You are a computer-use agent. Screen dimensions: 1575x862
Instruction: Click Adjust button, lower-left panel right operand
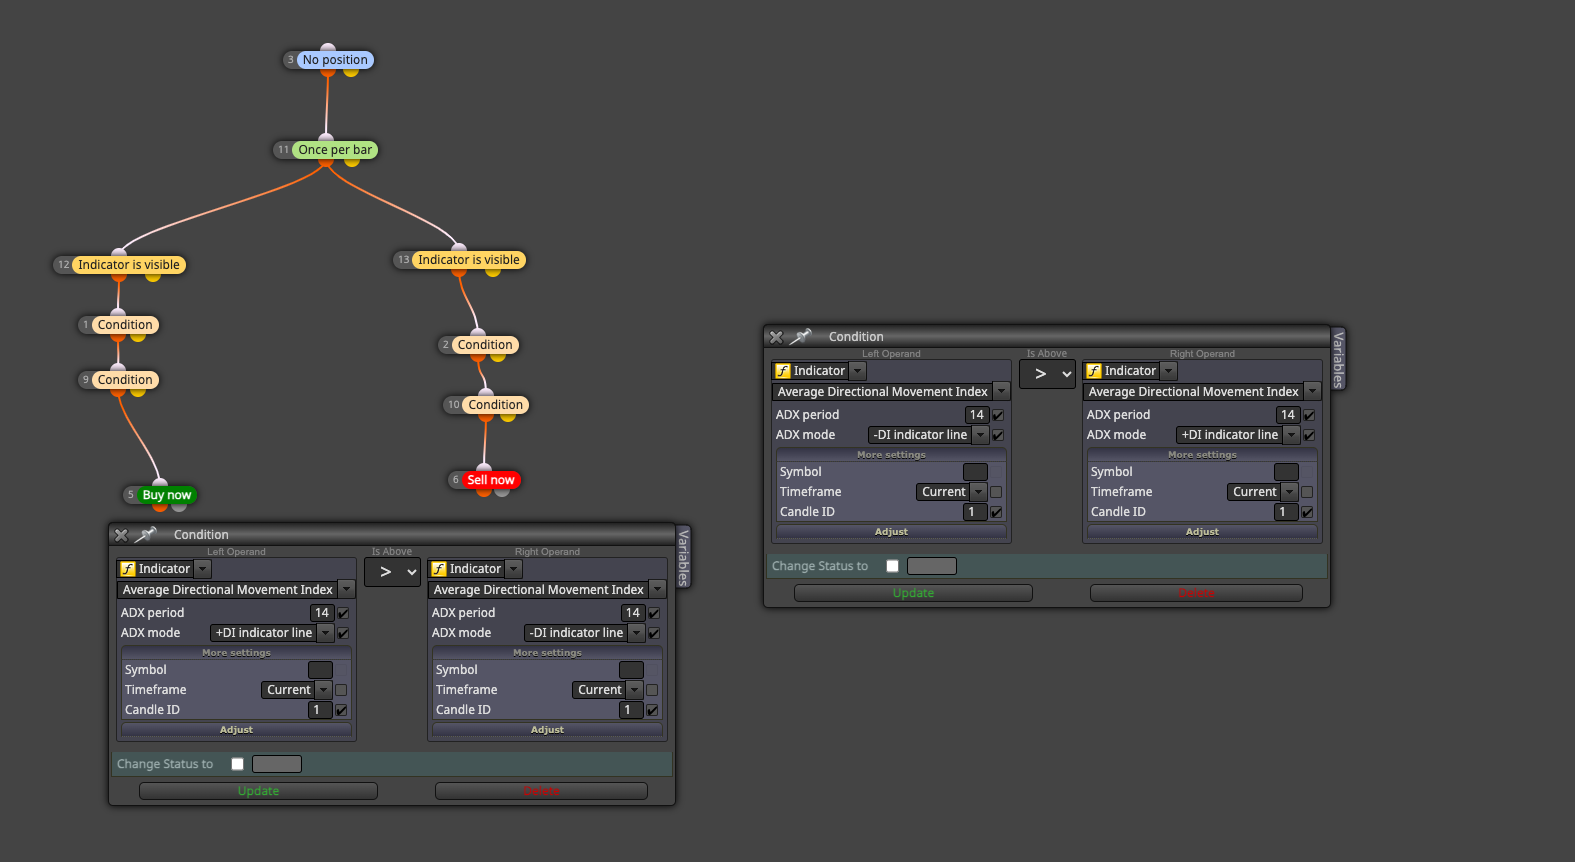pyautogui.click(x=547, y=730)
